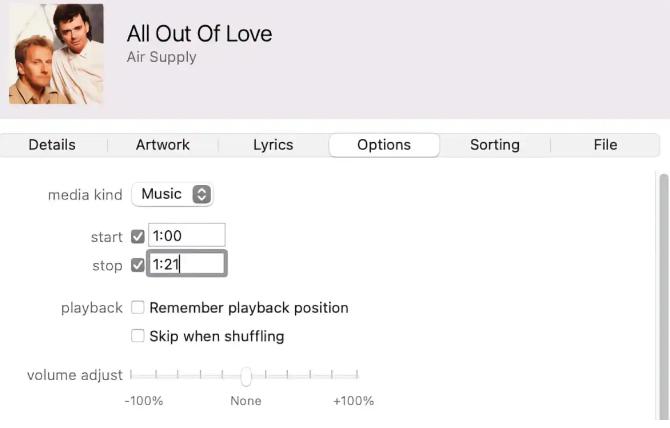
Task: Enable Skip when shuffling
Action: pyautogui.click(x=138, y=336)
